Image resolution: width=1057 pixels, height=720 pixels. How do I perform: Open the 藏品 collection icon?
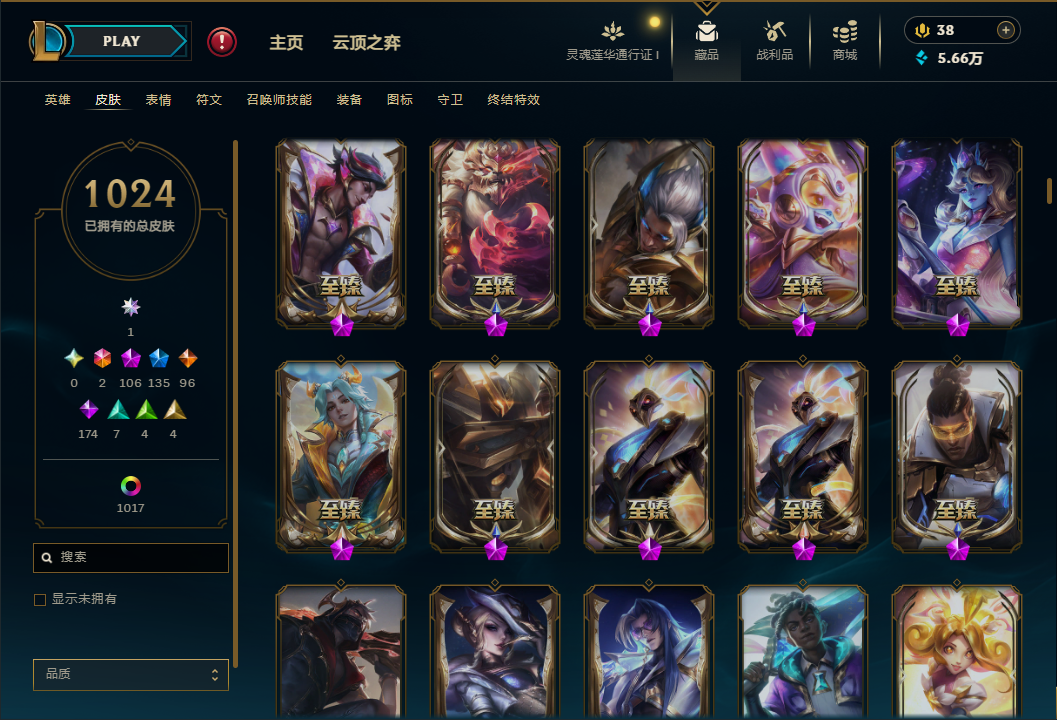(x=706, y=32)
